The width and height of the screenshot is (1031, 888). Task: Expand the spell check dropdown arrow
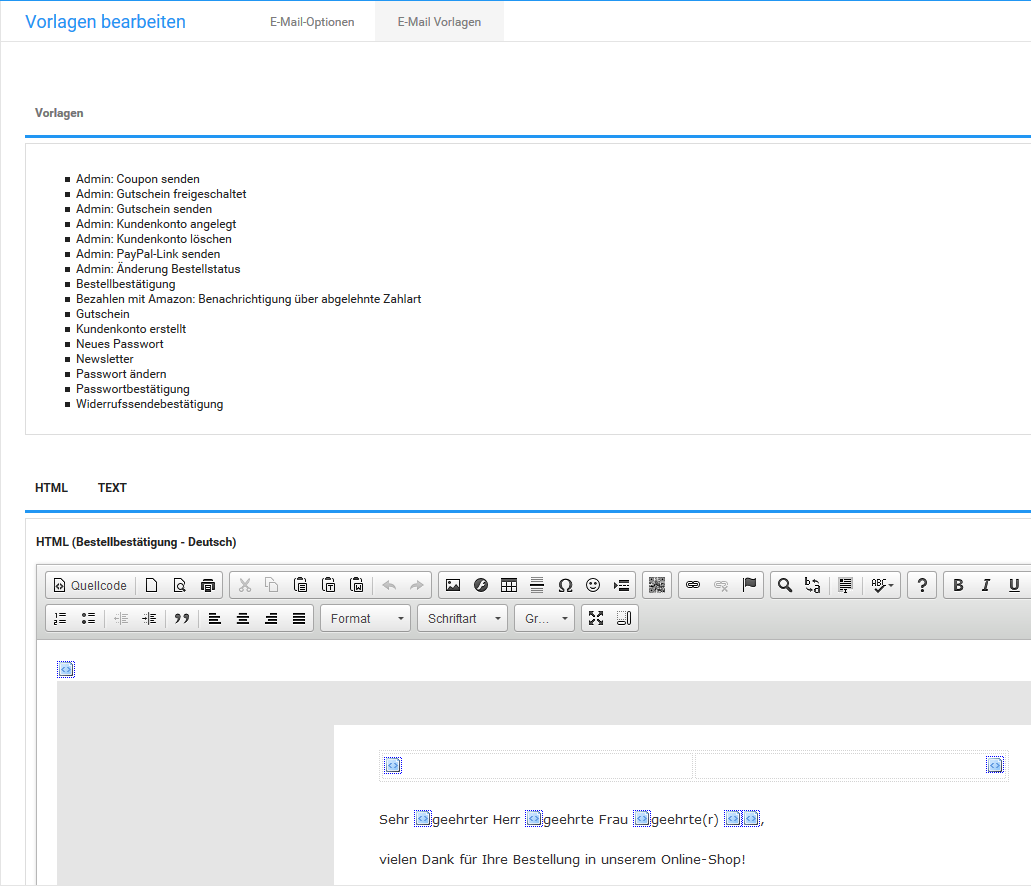point(890,585)
